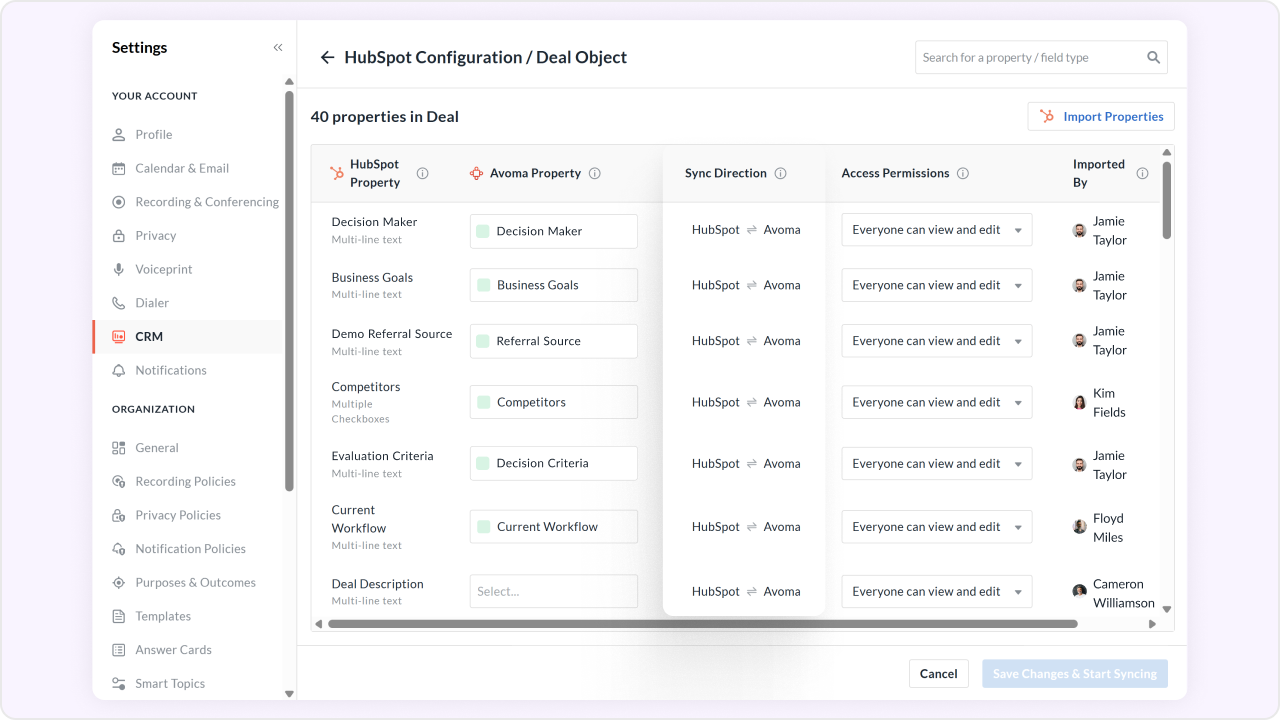
Task: Go to Purposes & Outcomes settings
Action: [195, 583]
